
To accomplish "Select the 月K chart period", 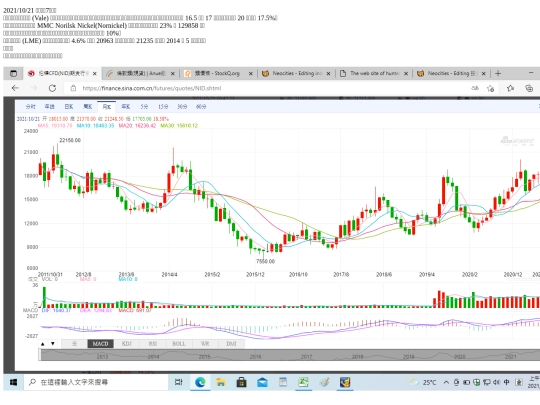I will click(106, 107).
